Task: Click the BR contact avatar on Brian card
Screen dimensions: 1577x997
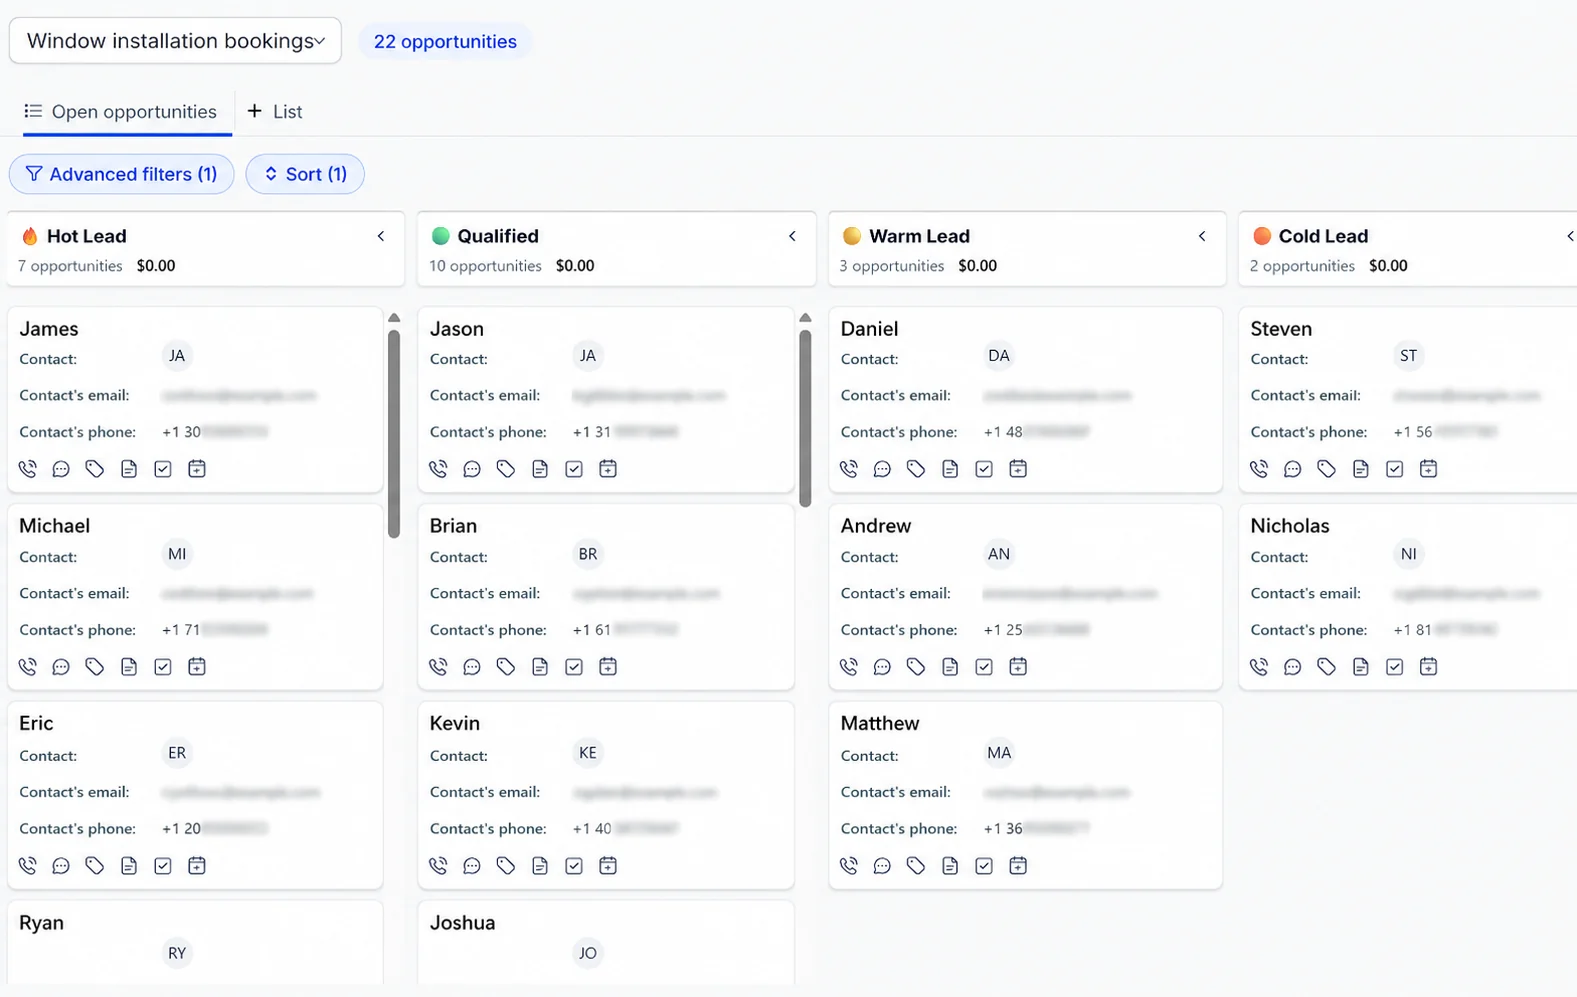Action: (x=588, y=554)
